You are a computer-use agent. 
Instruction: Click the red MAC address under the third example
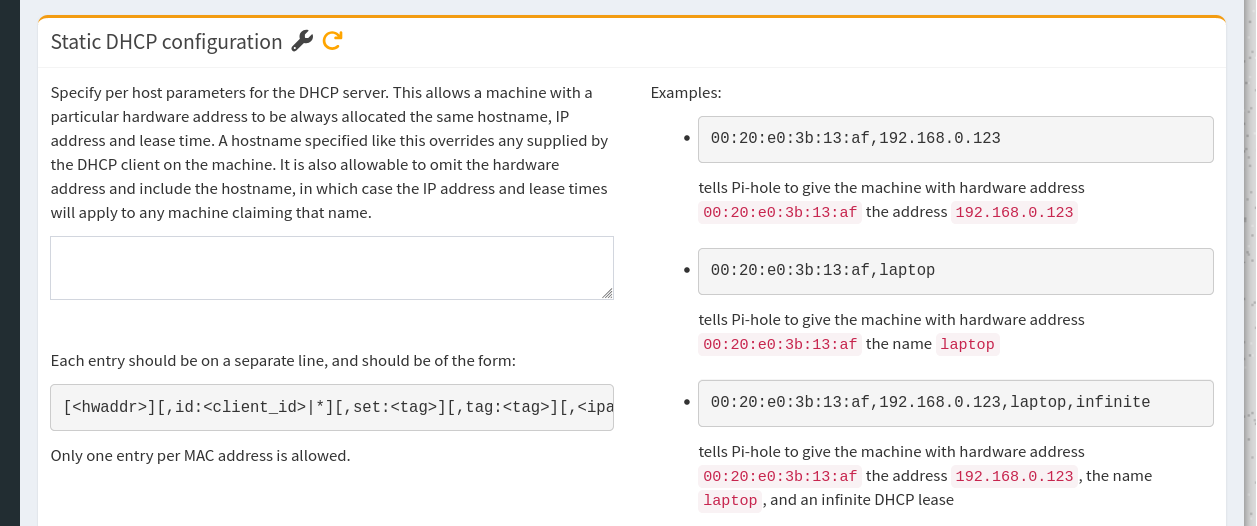point(780,477)
